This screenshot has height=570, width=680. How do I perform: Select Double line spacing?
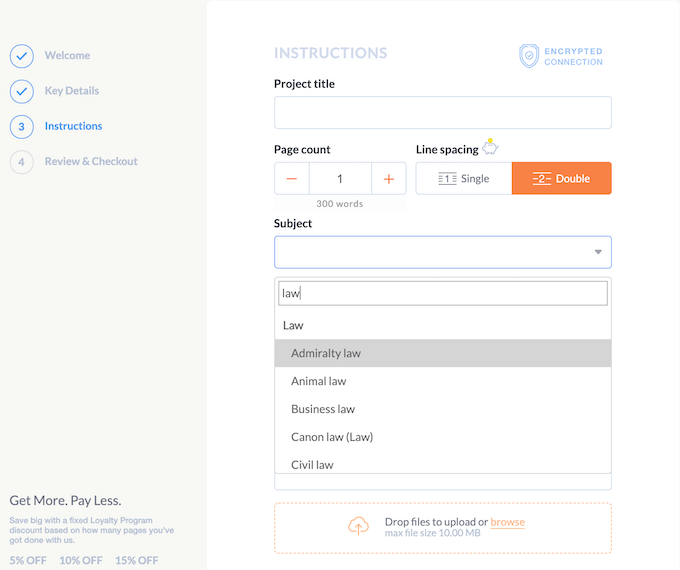click(x=561, y=179)
